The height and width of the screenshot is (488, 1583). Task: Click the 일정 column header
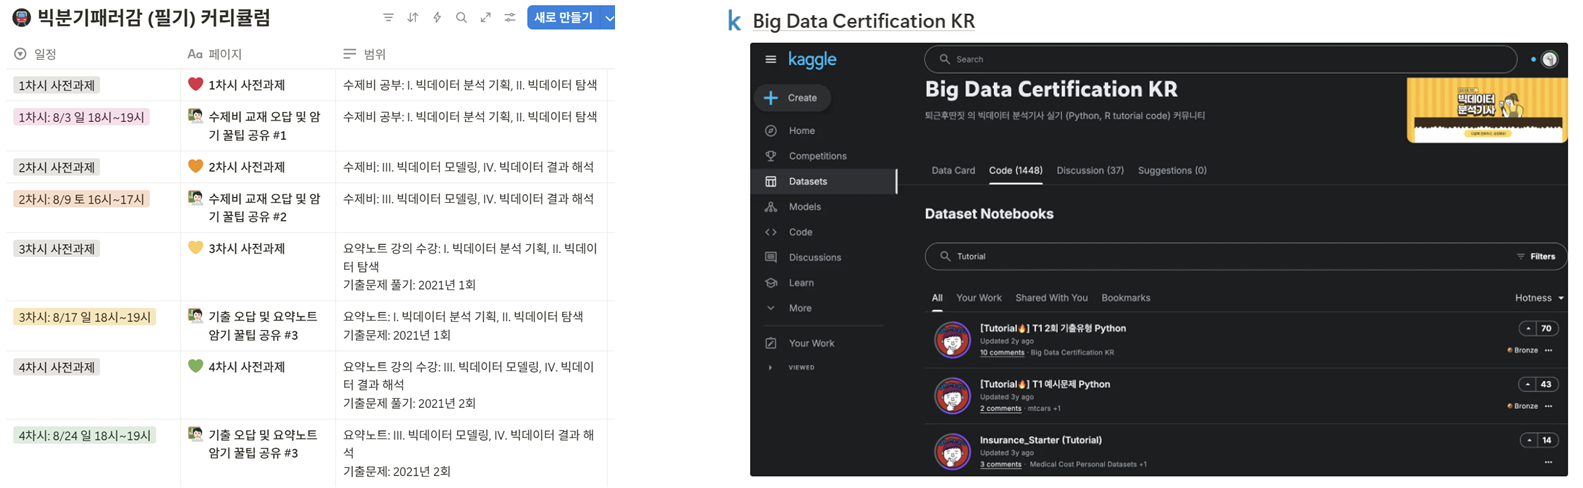pos(36,54)
